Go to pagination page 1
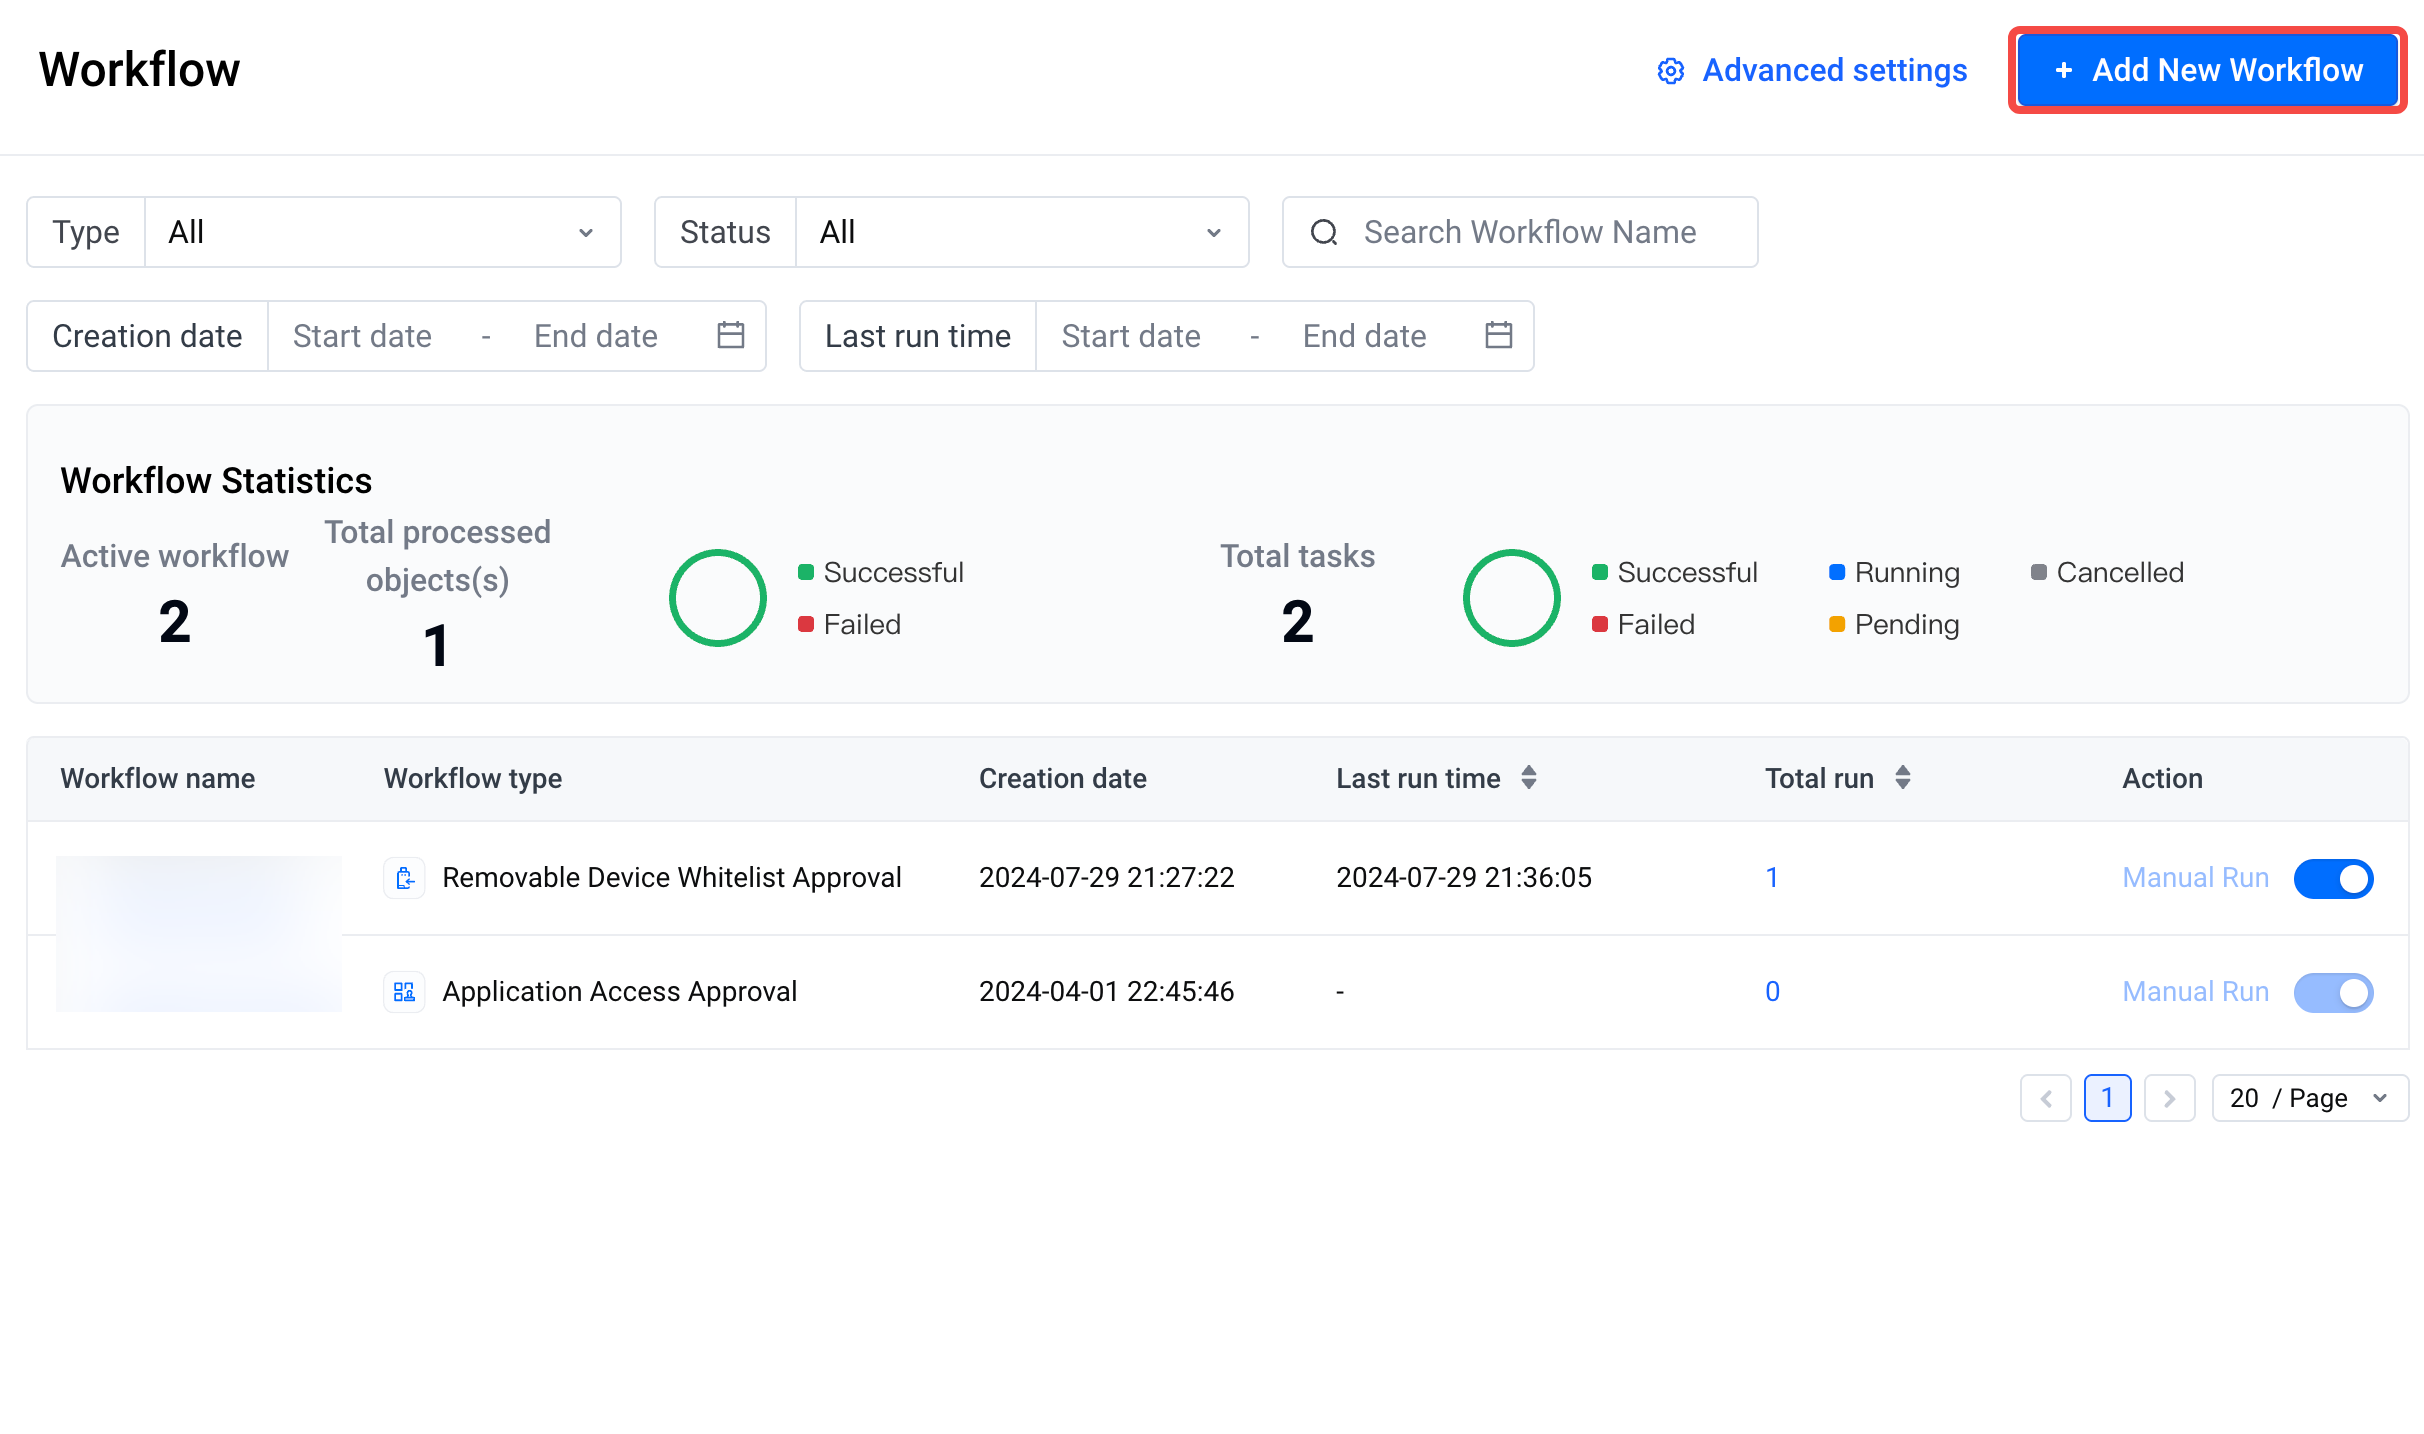This screenshot has height=1434, width=2424. (x=2107, y=1098)
